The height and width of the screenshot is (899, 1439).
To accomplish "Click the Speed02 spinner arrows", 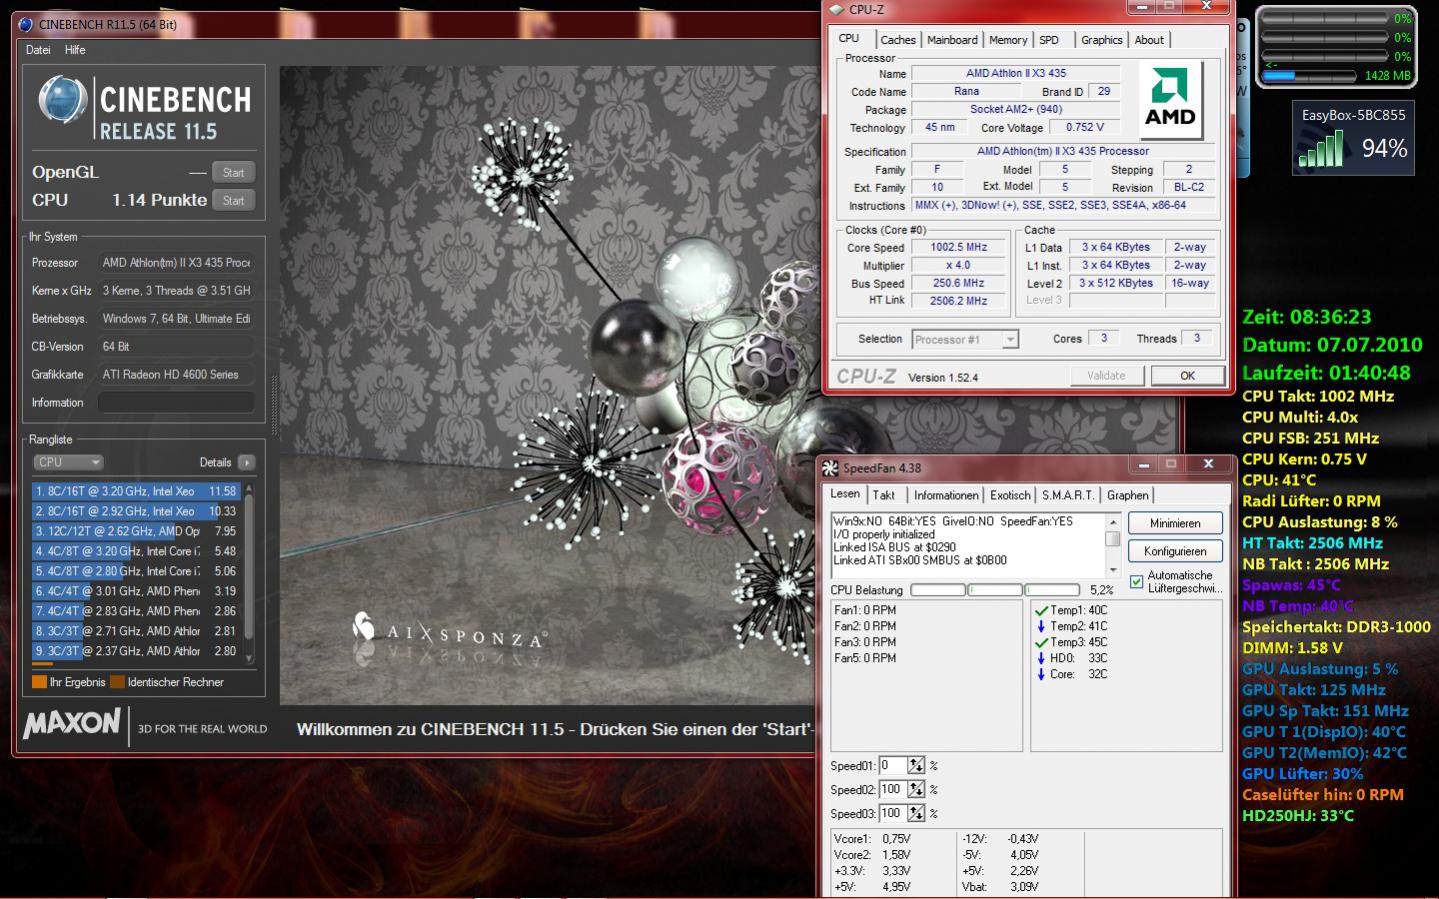I will click(916, 789).
